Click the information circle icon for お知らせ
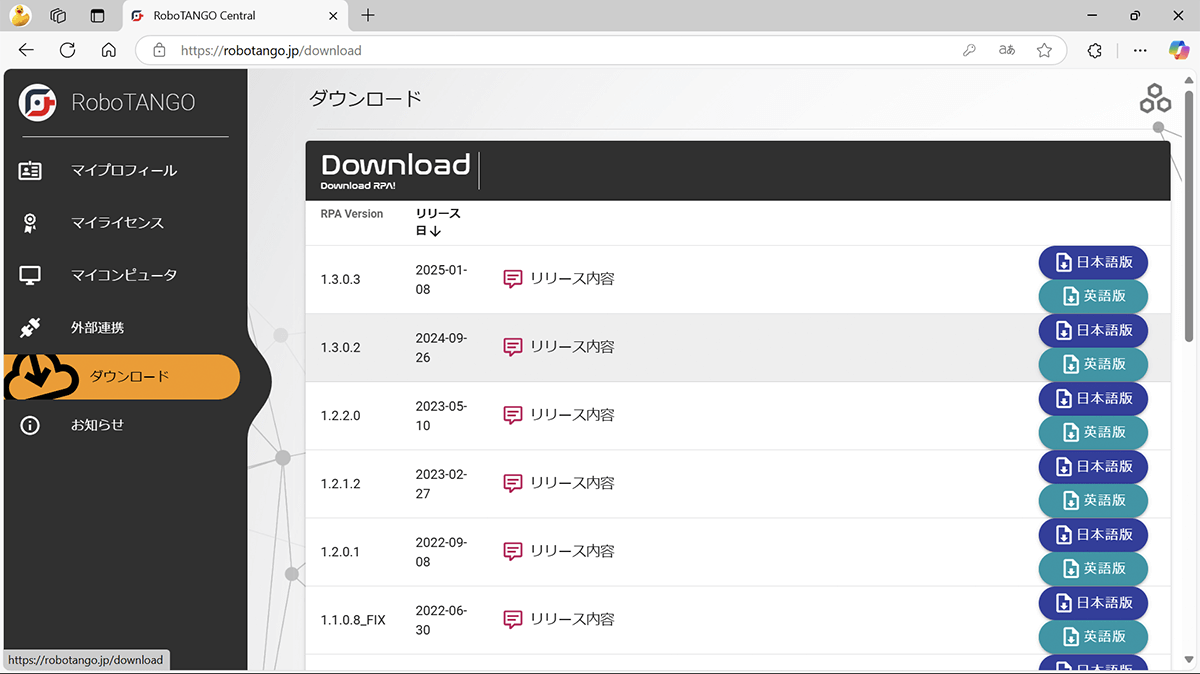Viewport: 1200px width, 674px height. [x=30, y=425]
